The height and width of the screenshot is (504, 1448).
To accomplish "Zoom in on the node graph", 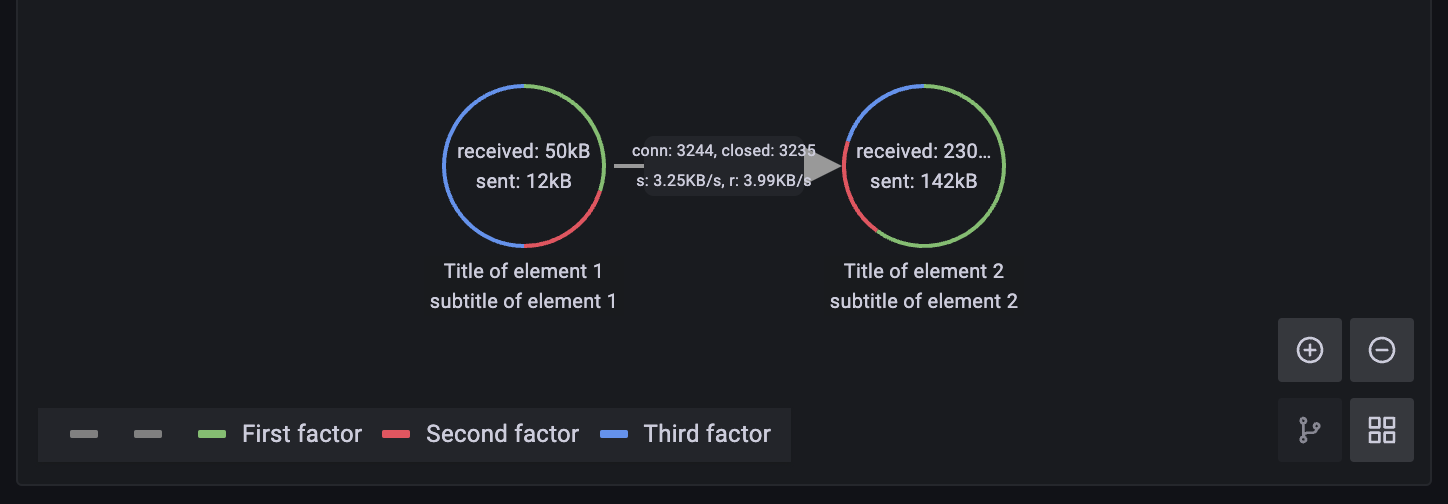I will [1309, 350].
